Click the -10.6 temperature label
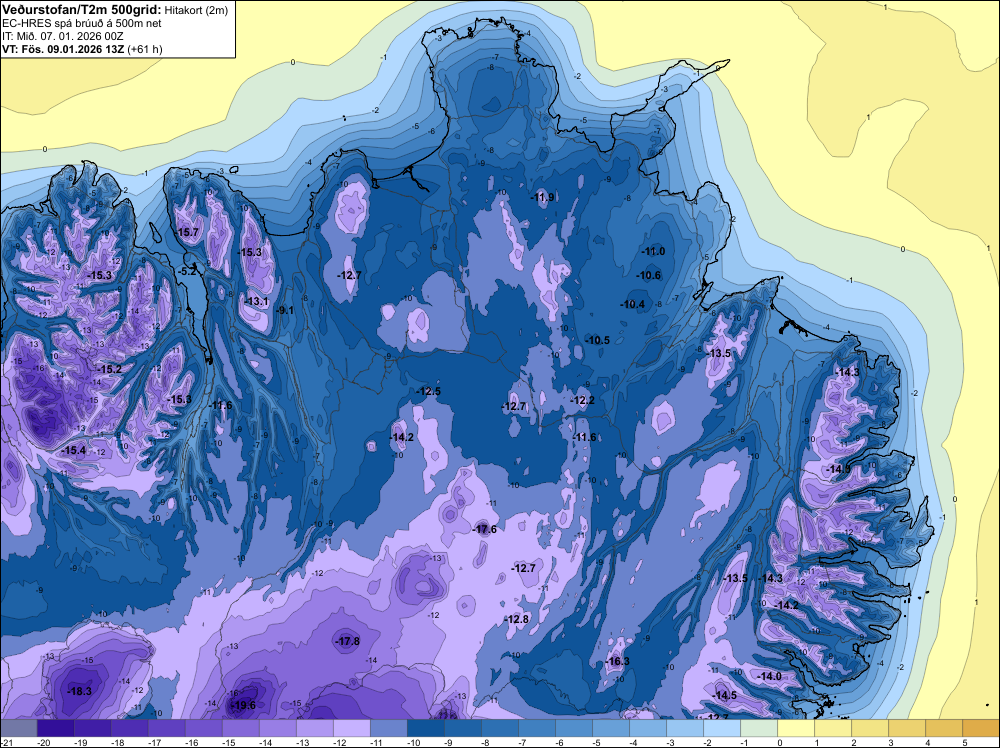The height and width of the screenshot is (748, 1000). pyautogui.click(x=649, y=275)
